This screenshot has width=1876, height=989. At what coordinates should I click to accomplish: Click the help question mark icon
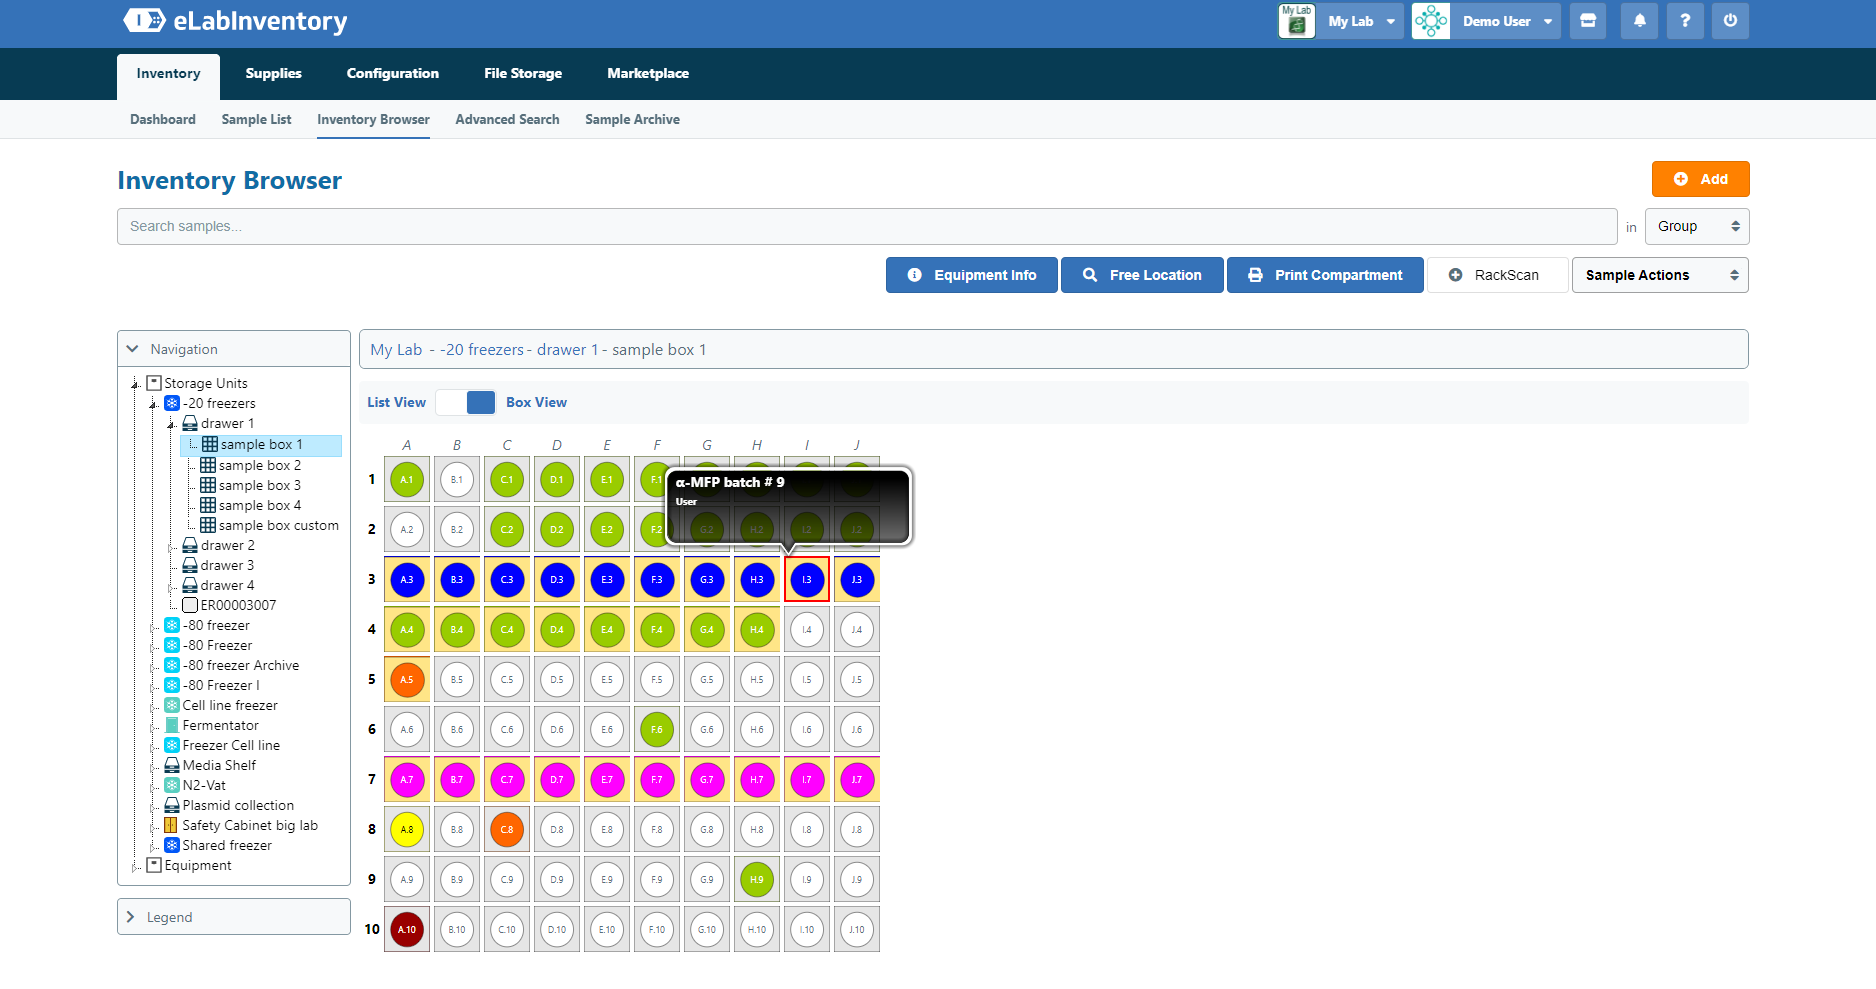(x=1685, y=21)
